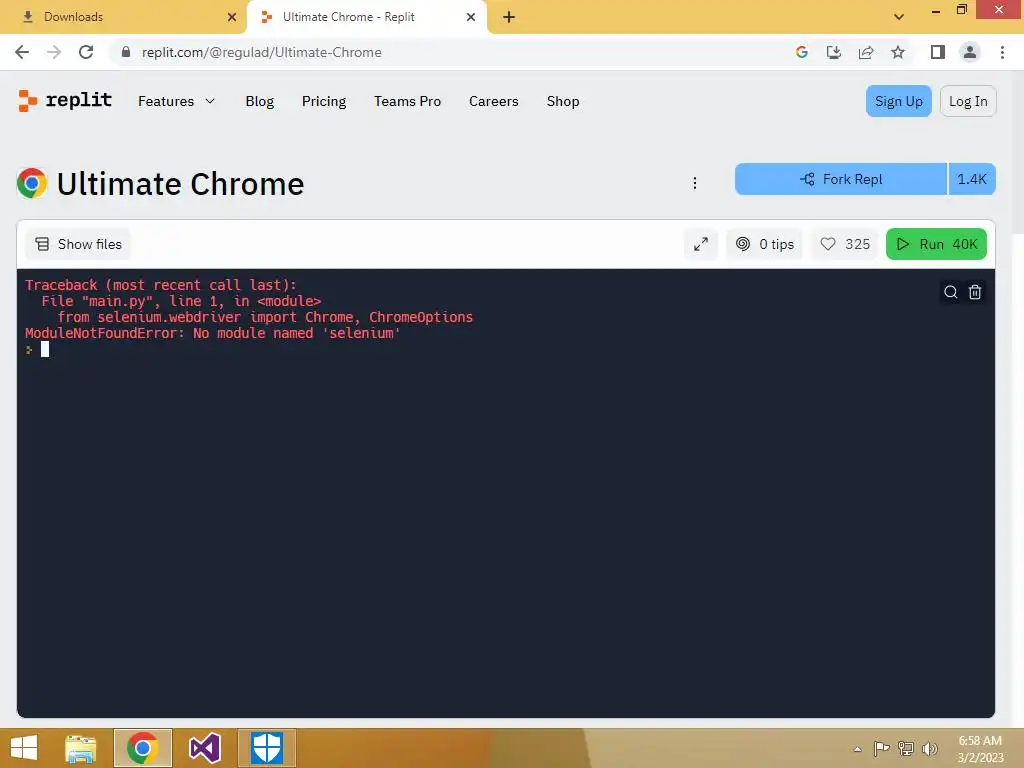Like the repl with 325 hearts
The width and height of the screenshot is (1024, 768).
tap(844, 244)
